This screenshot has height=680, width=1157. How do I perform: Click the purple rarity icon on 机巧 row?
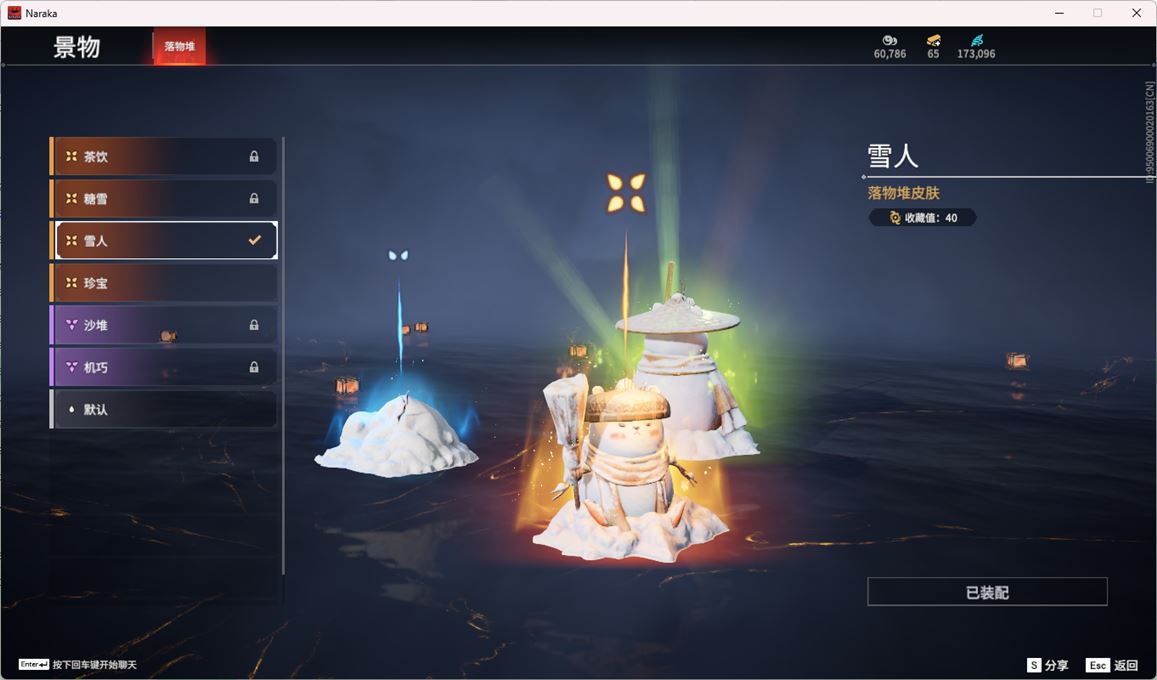pyautogui.click(x=72, y=367)
